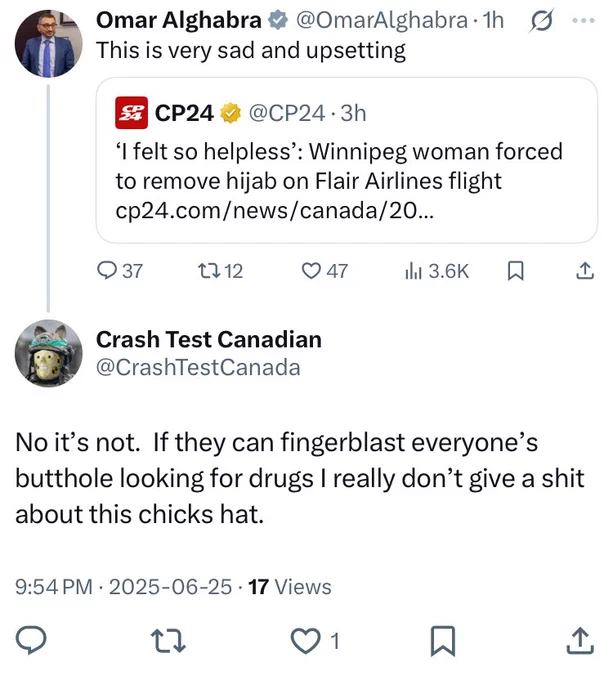Viewport: 613px width, 680px height.
Task: Bookmark Crash Test Canadian's reply
Action: click(x=443, y=641)
